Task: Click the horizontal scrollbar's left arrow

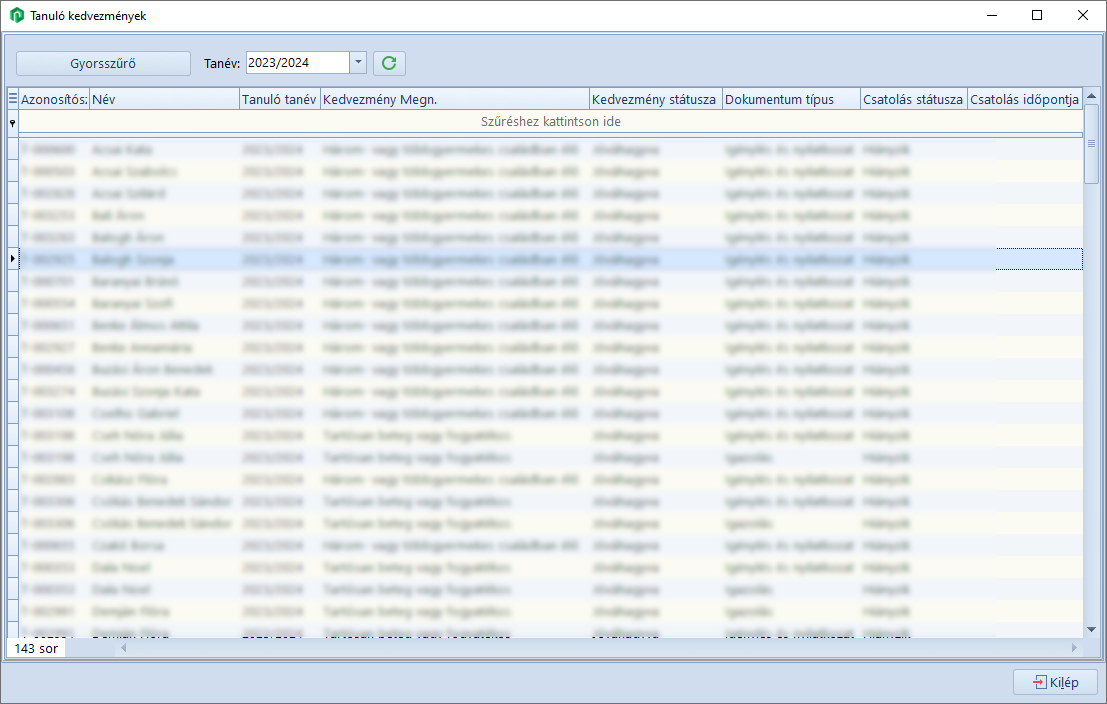Action: point(124,648)
